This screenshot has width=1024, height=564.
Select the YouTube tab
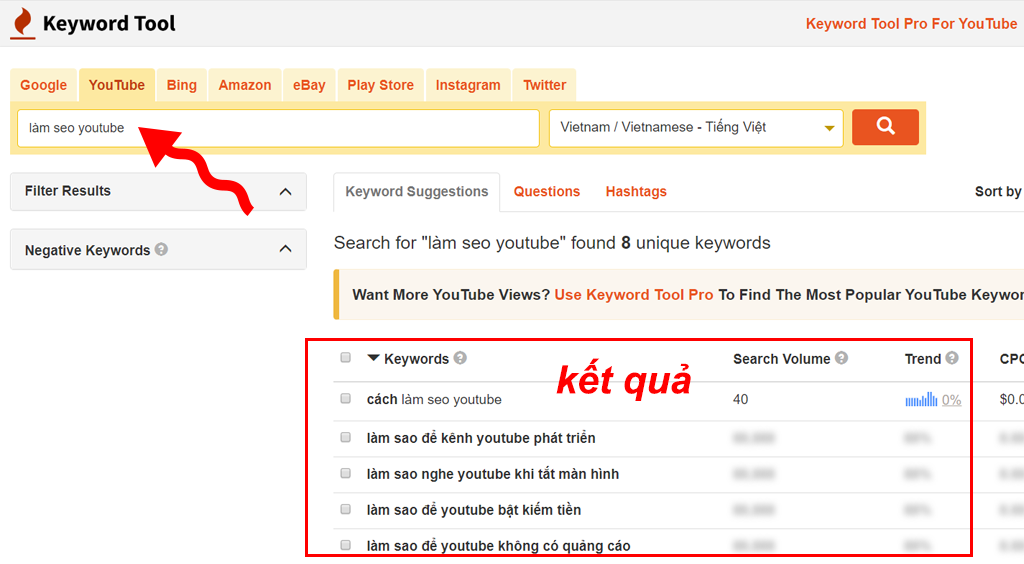[117, 85]
